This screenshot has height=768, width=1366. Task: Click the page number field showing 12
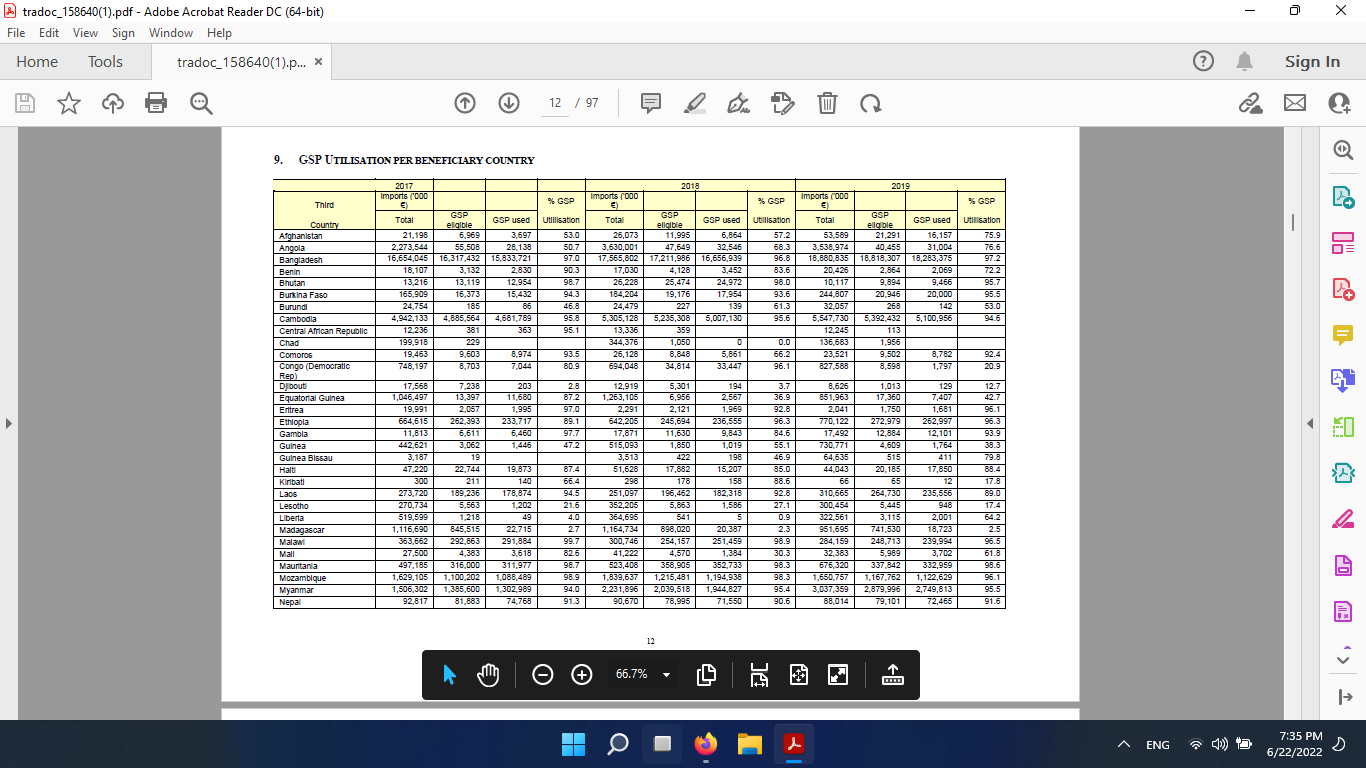[555, 103]
